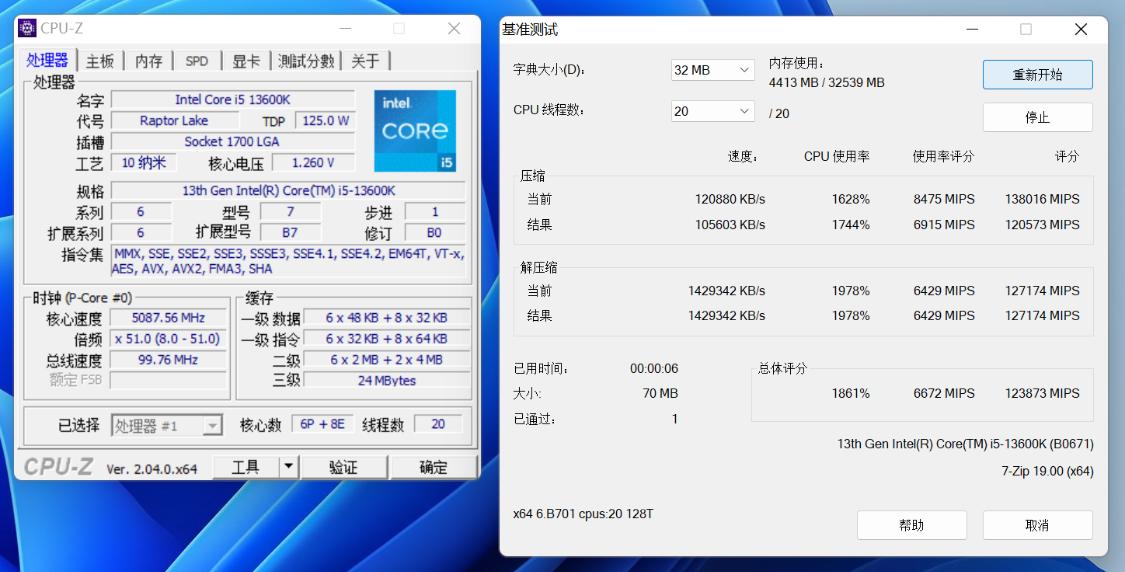Click the extended model value B7
The width and height of the screenshot is (1125, 572).
(290, 233)
